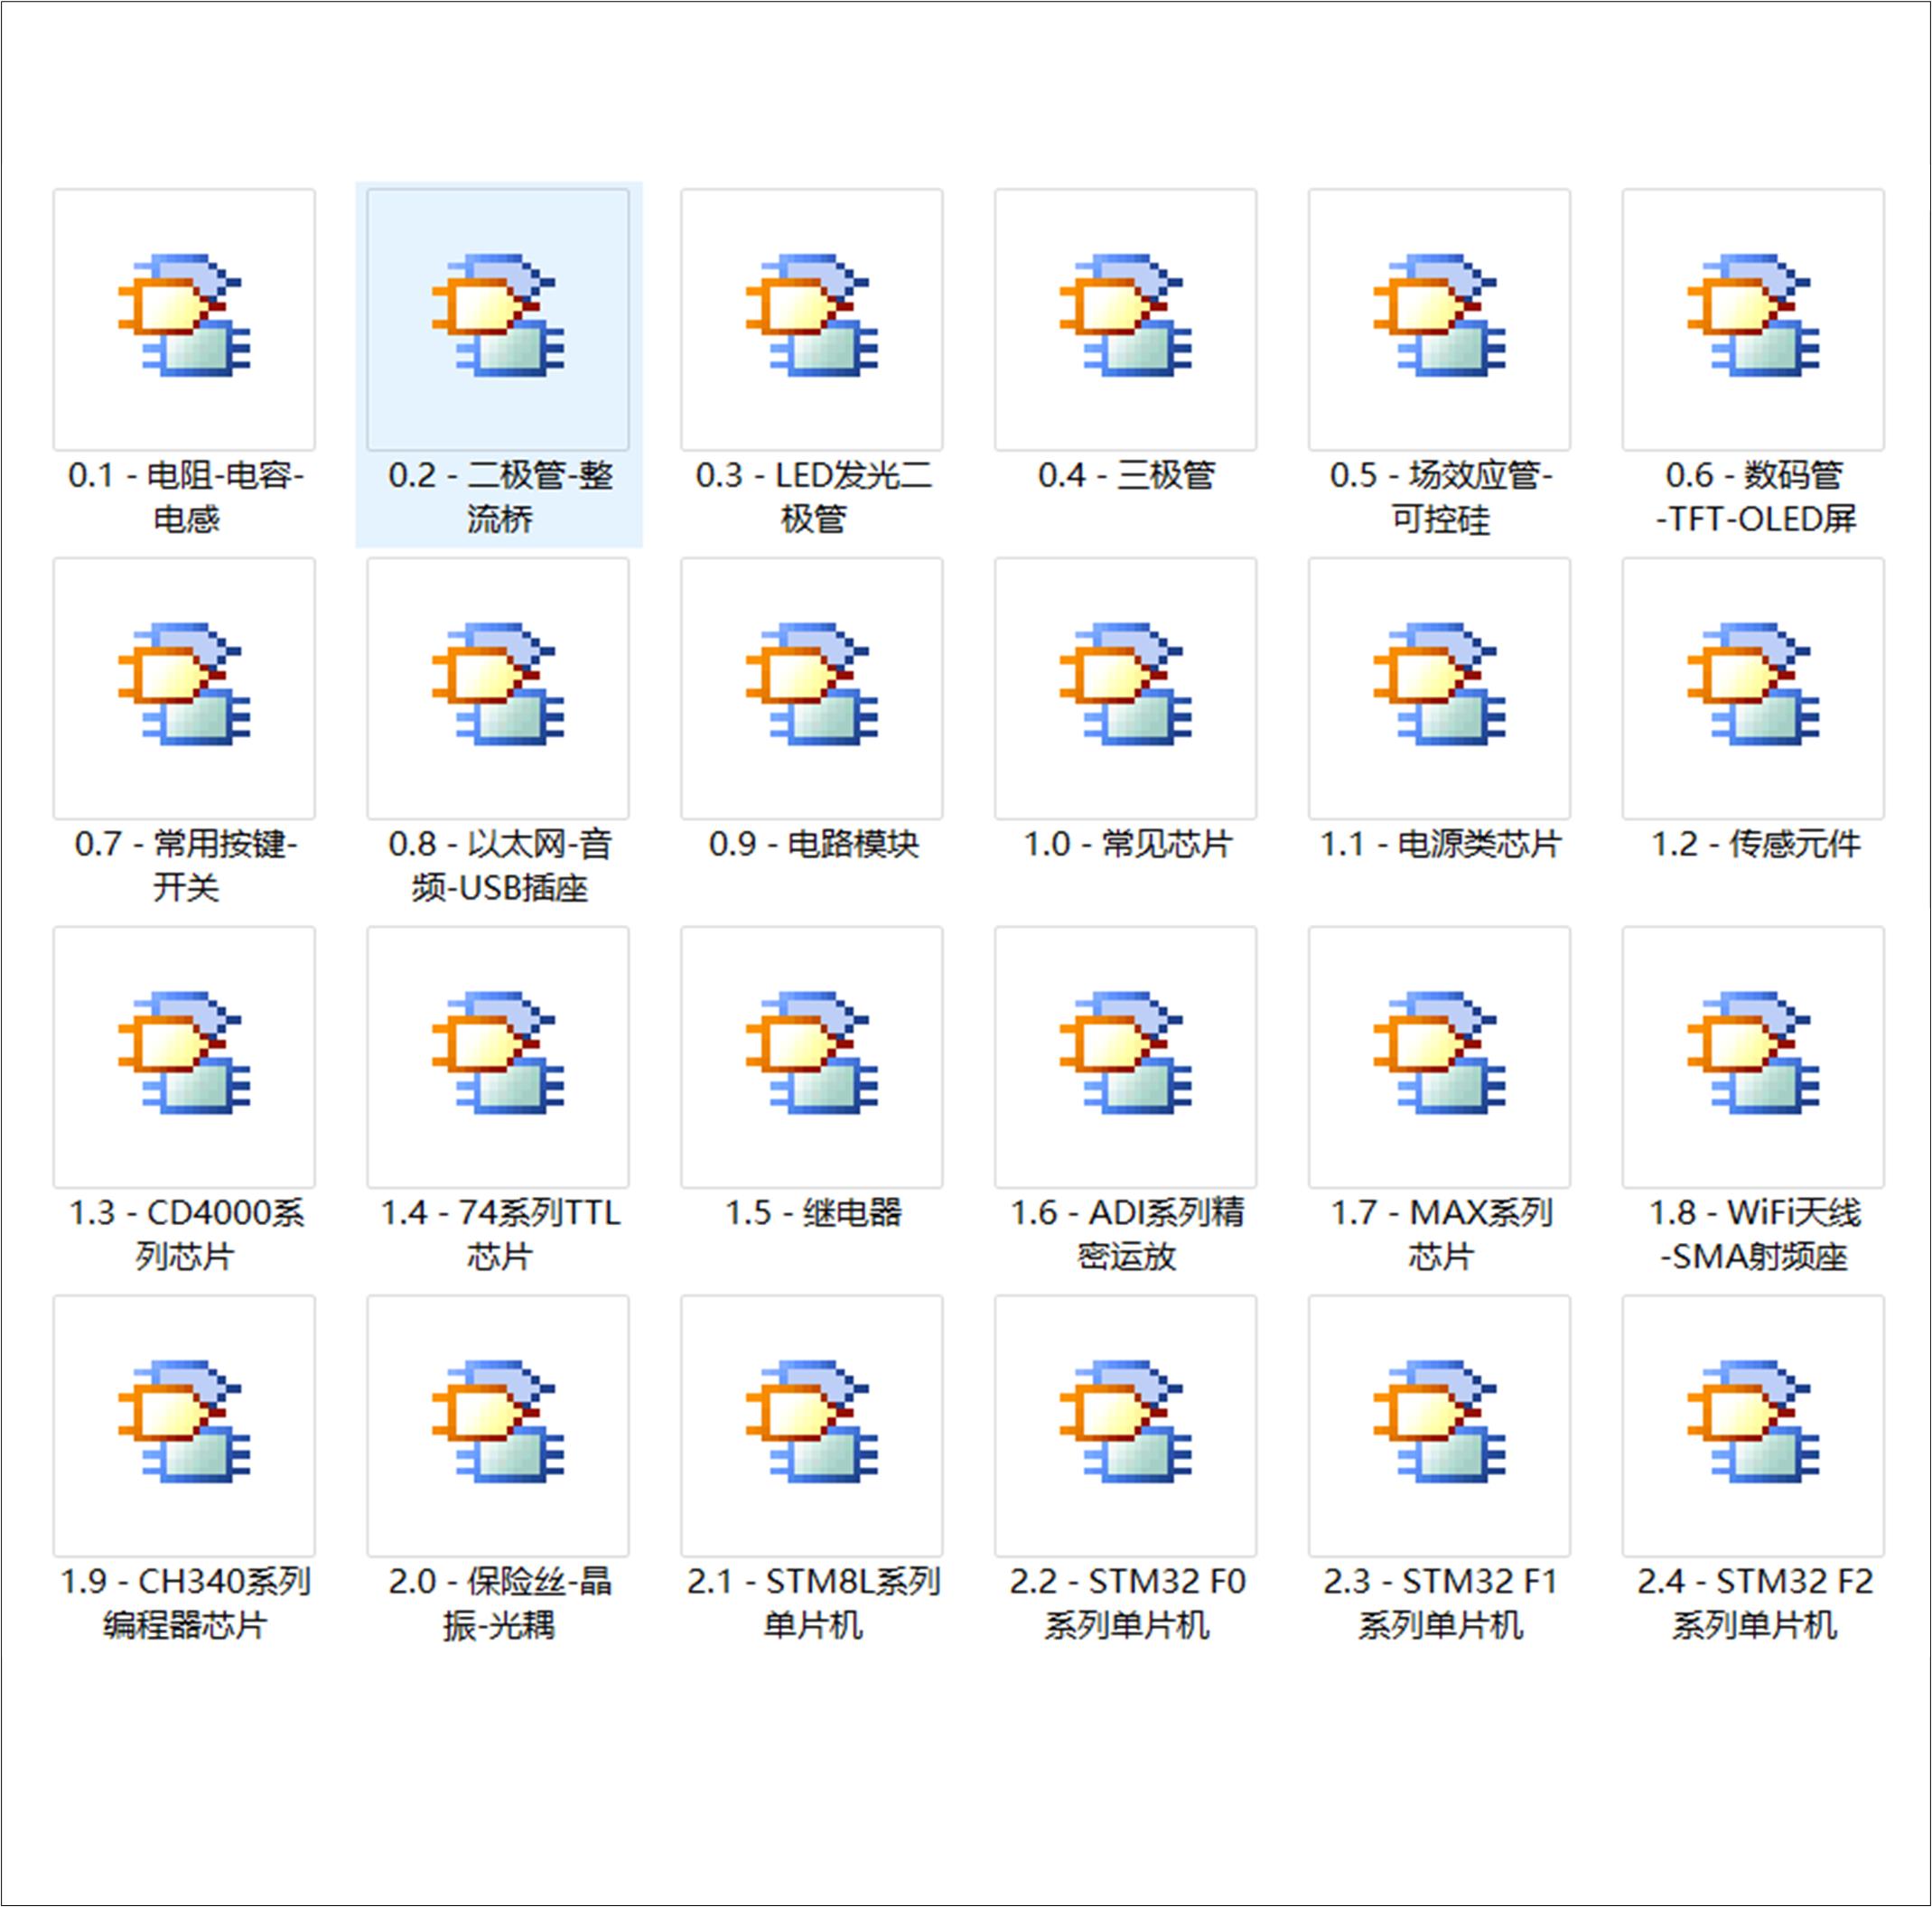Click the file name '1.9 - CH340系列编程器芯片'
The image size is (1932, 1907).
point(185,1603)
